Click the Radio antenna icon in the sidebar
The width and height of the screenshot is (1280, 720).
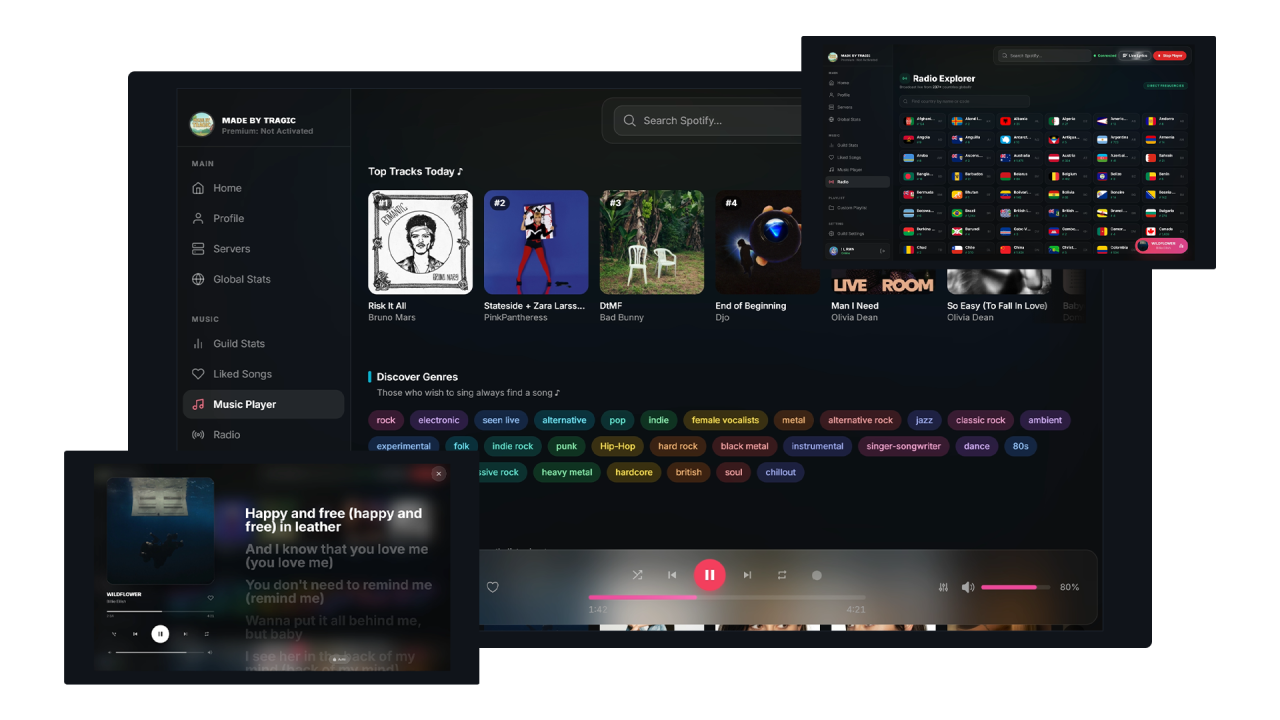click(198, 435)
